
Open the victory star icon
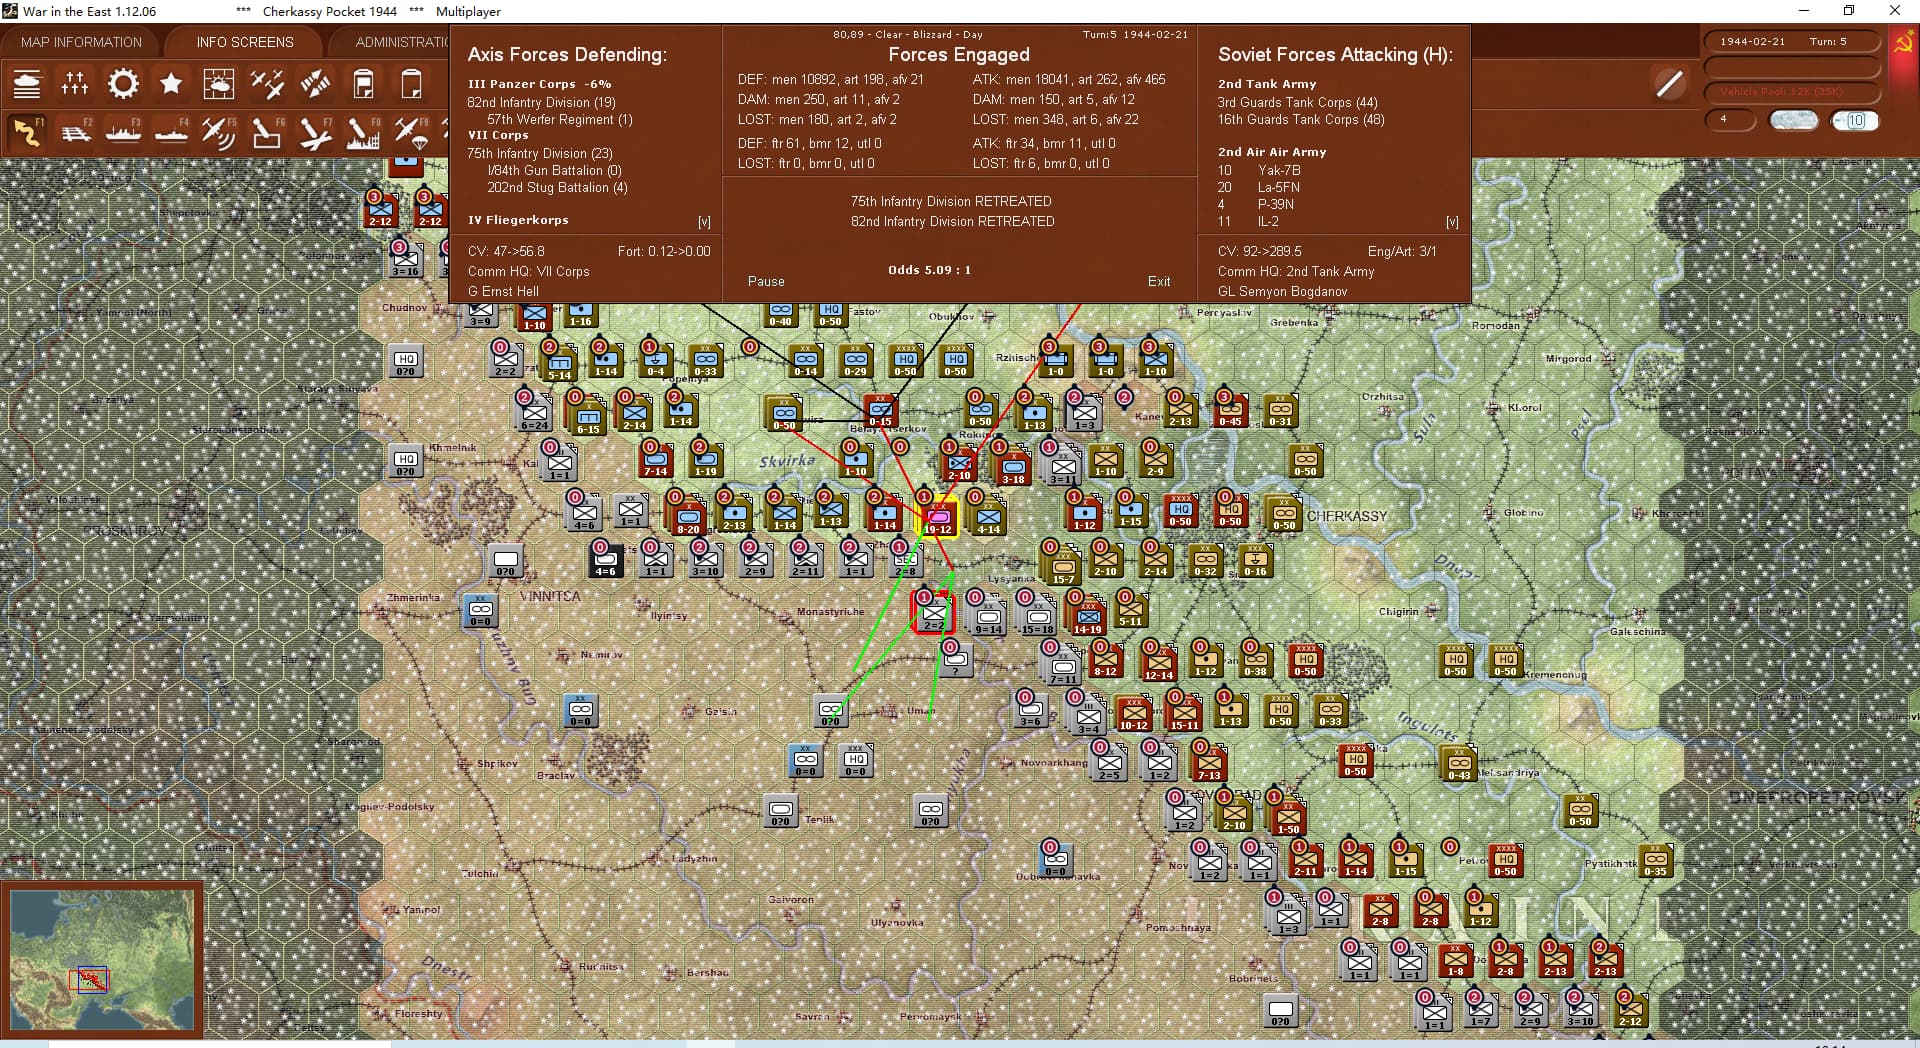pos(171,84)
